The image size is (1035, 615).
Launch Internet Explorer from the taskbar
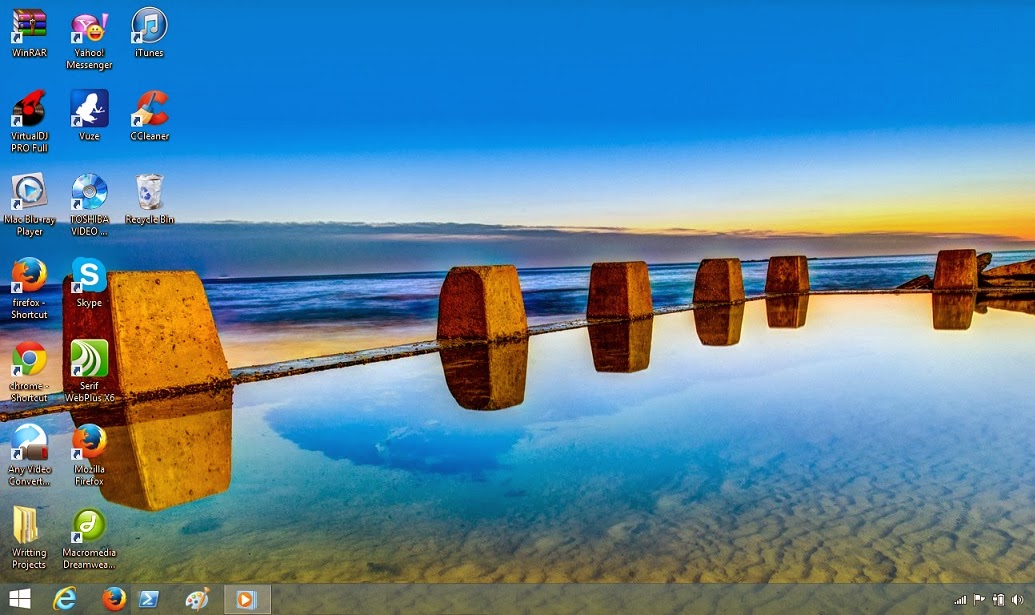click(65, 599)
